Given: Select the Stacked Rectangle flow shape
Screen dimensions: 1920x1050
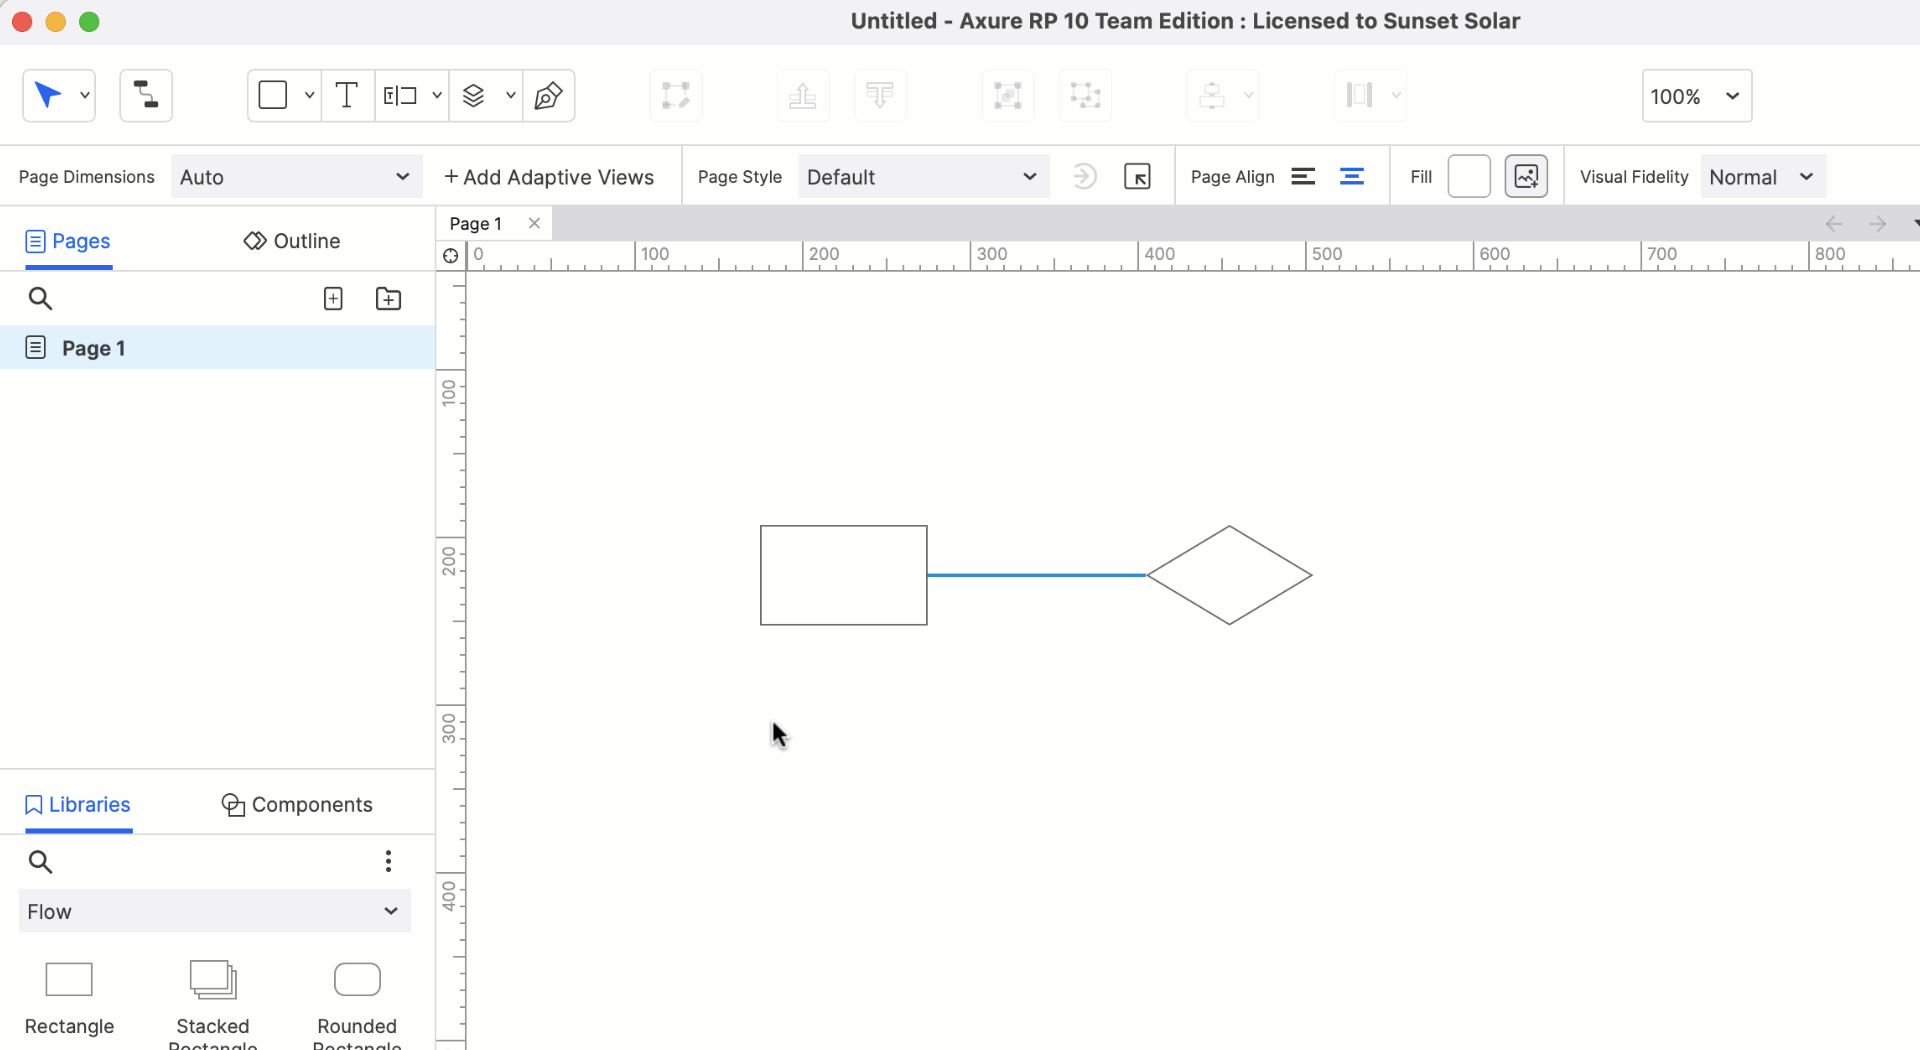Looking at the screenshot, I should click(x=213, y=1003).
